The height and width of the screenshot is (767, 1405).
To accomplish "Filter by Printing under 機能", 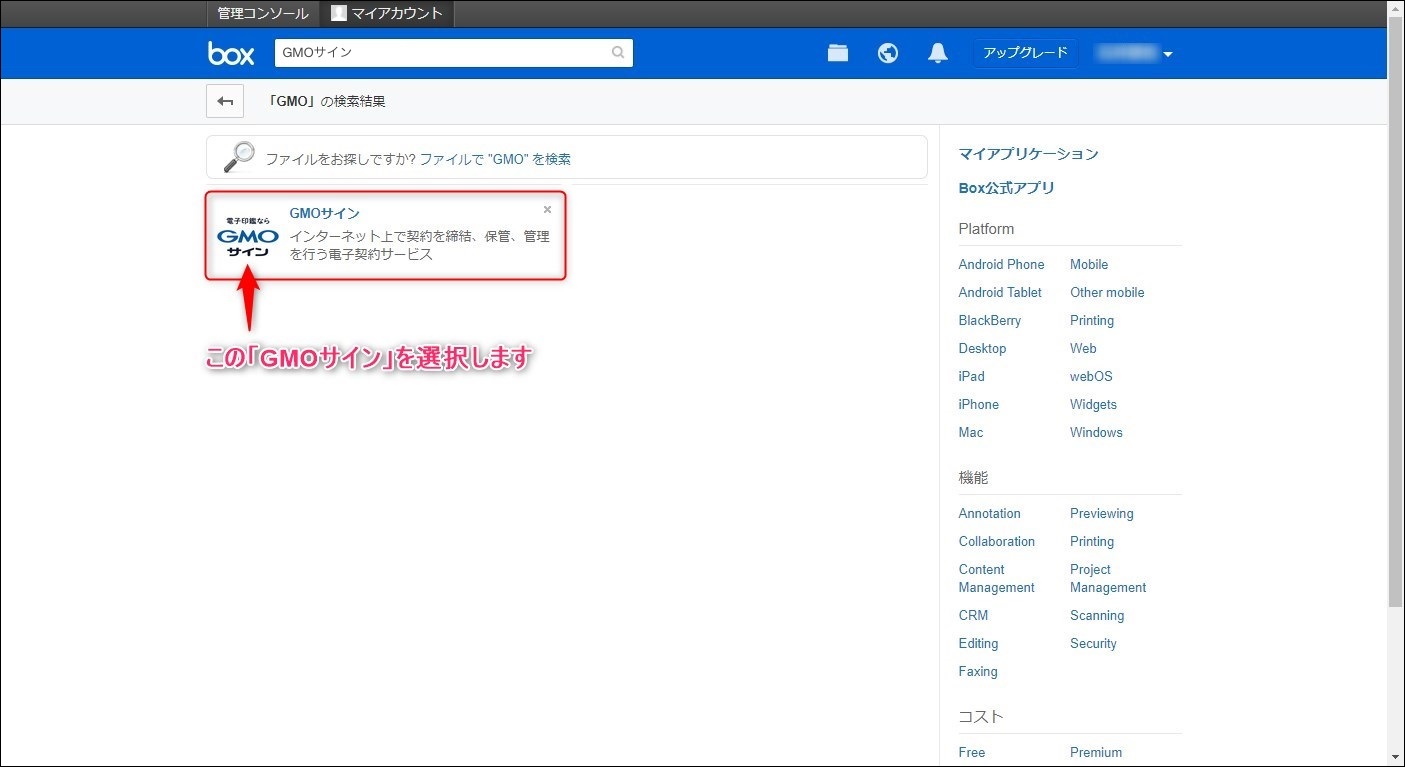I will click(x=1092, y=541).
